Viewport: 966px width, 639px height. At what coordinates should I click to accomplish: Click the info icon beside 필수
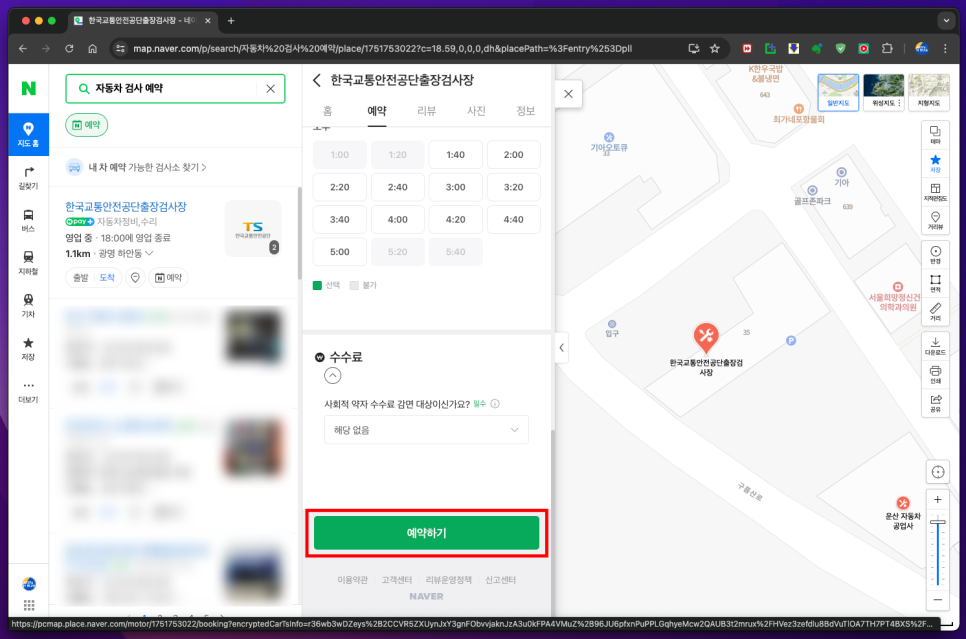pos(495,404)
